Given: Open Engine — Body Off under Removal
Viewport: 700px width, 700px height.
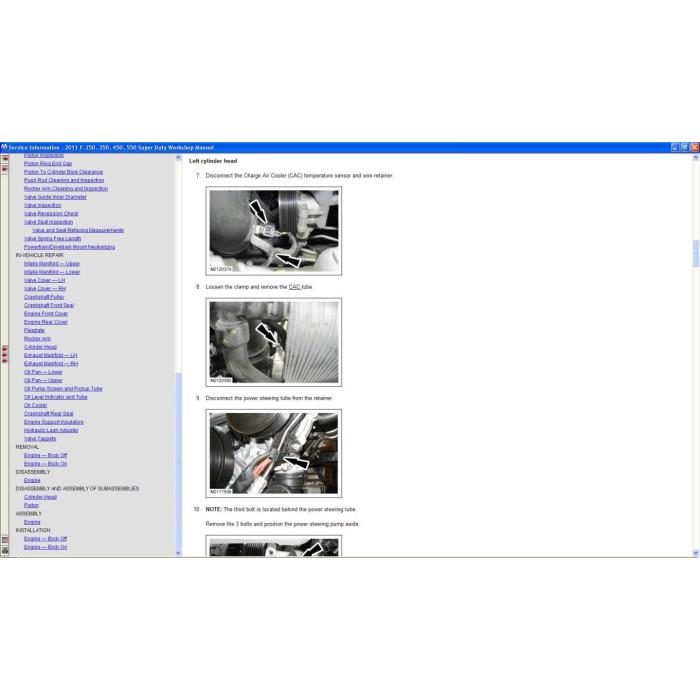Looking at the screenshot, I should pyautogui.click(x=46, y=455).
